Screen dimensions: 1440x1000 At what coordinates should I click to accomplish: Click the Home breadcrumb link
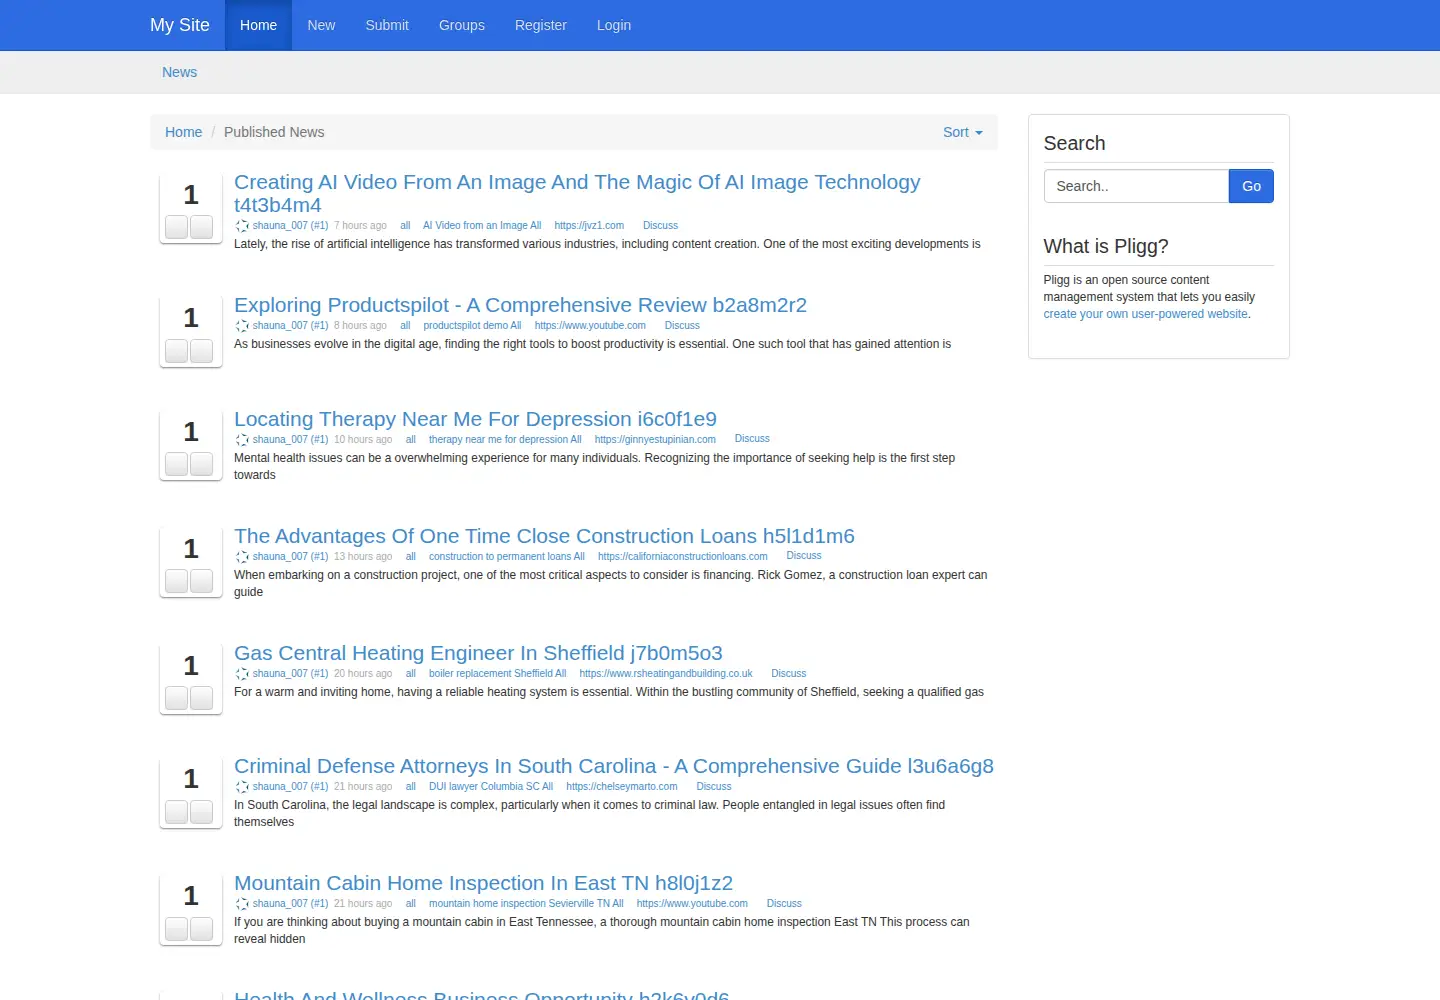pyautogui.click(x=184, y=132)
